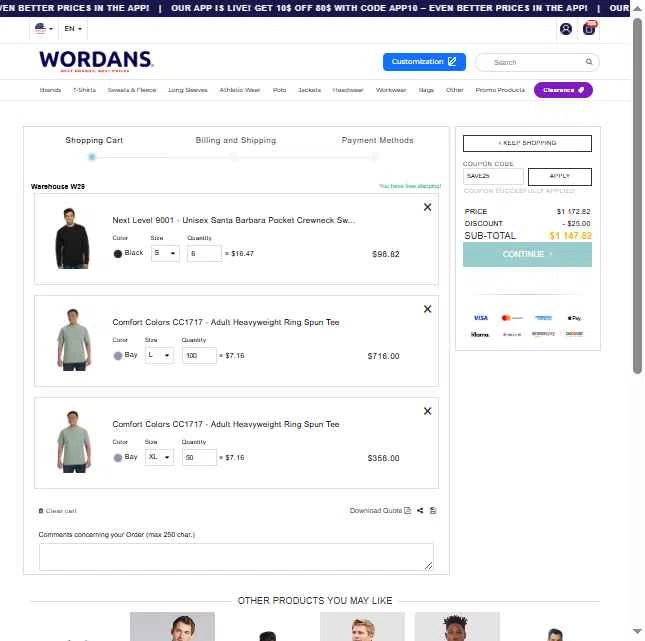Viewport: 645px width, 641px height.
Task: Open size dropdown showing XL
Action: pos(159,457)
